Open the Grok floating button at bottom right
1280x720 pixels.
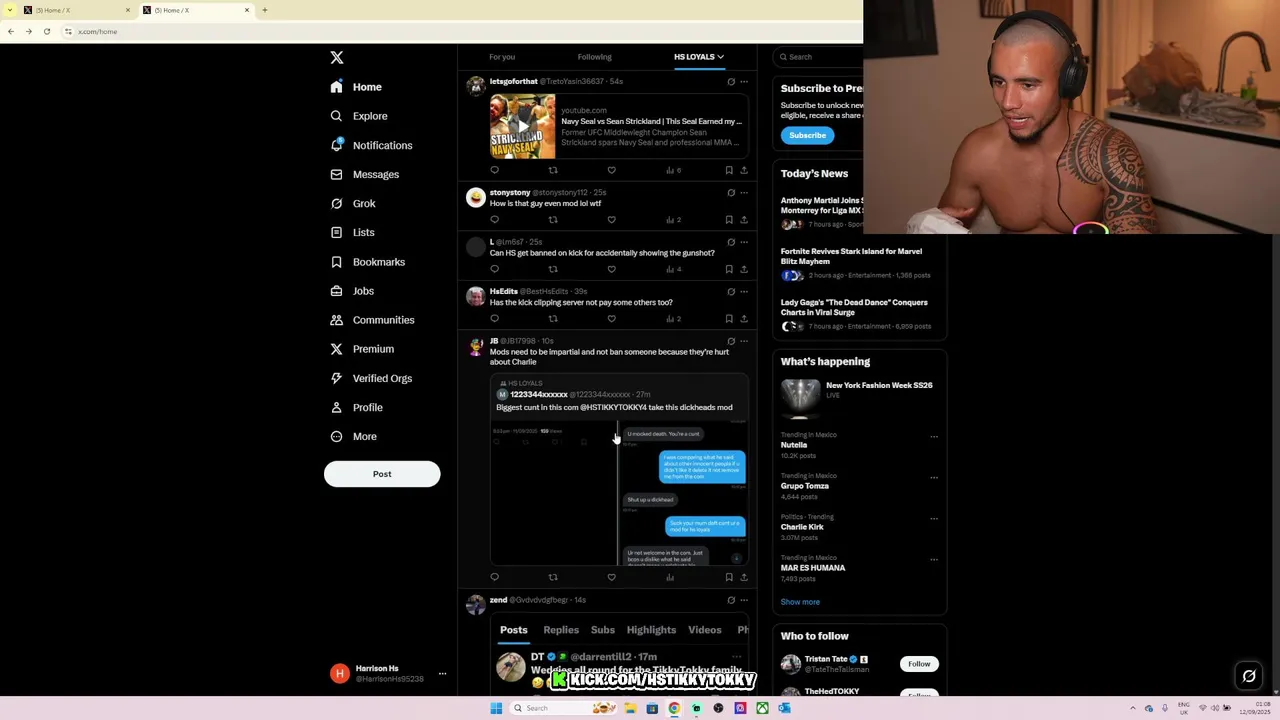pyautogui.click(x=1249, y=677)
